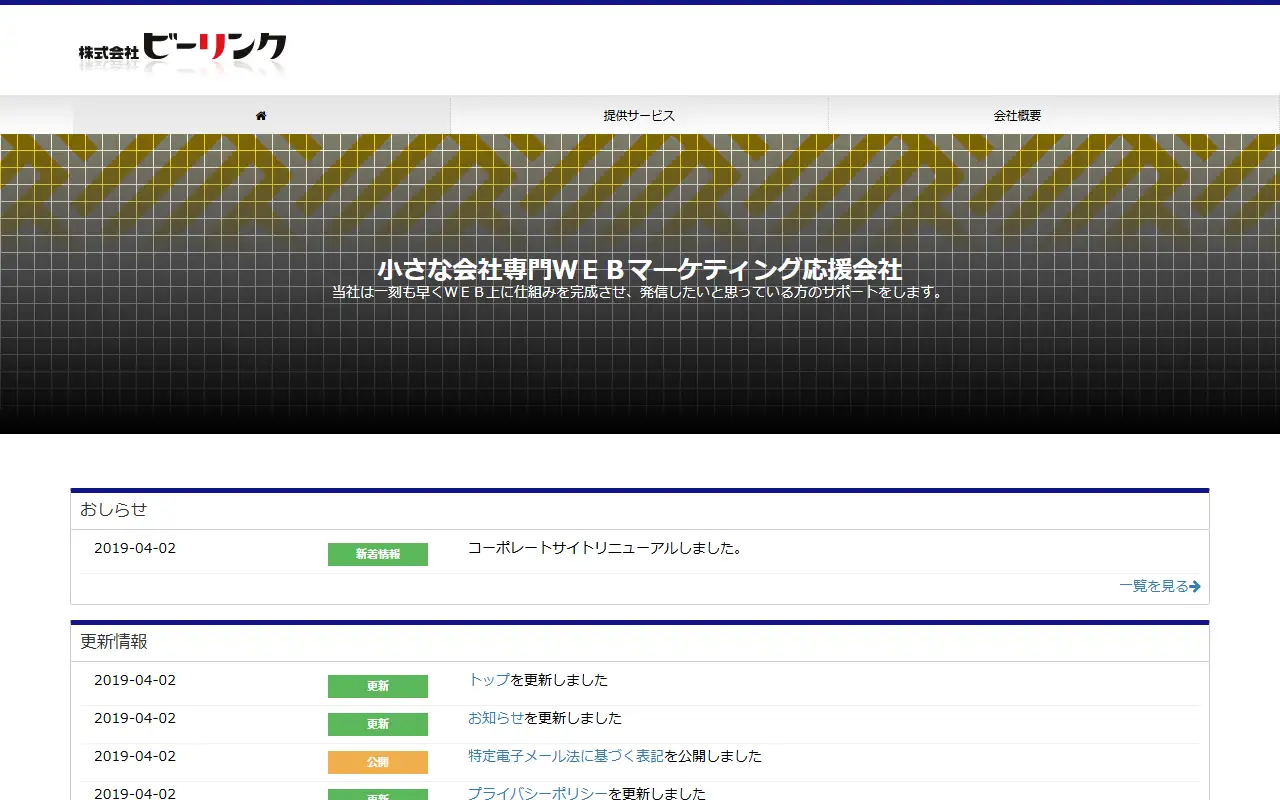Open the 会社概要 menu item
1280x800 pixels.
point(1017,116)
